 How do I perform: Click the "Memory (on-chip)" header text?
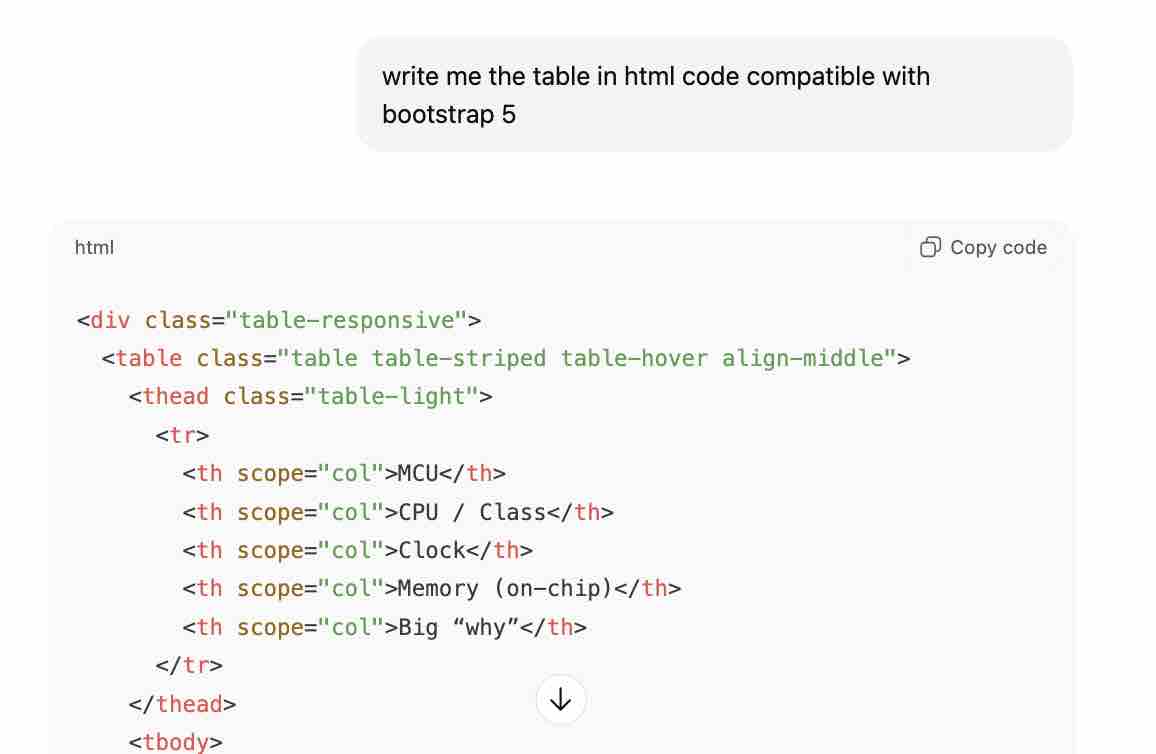tap(505, 589)
